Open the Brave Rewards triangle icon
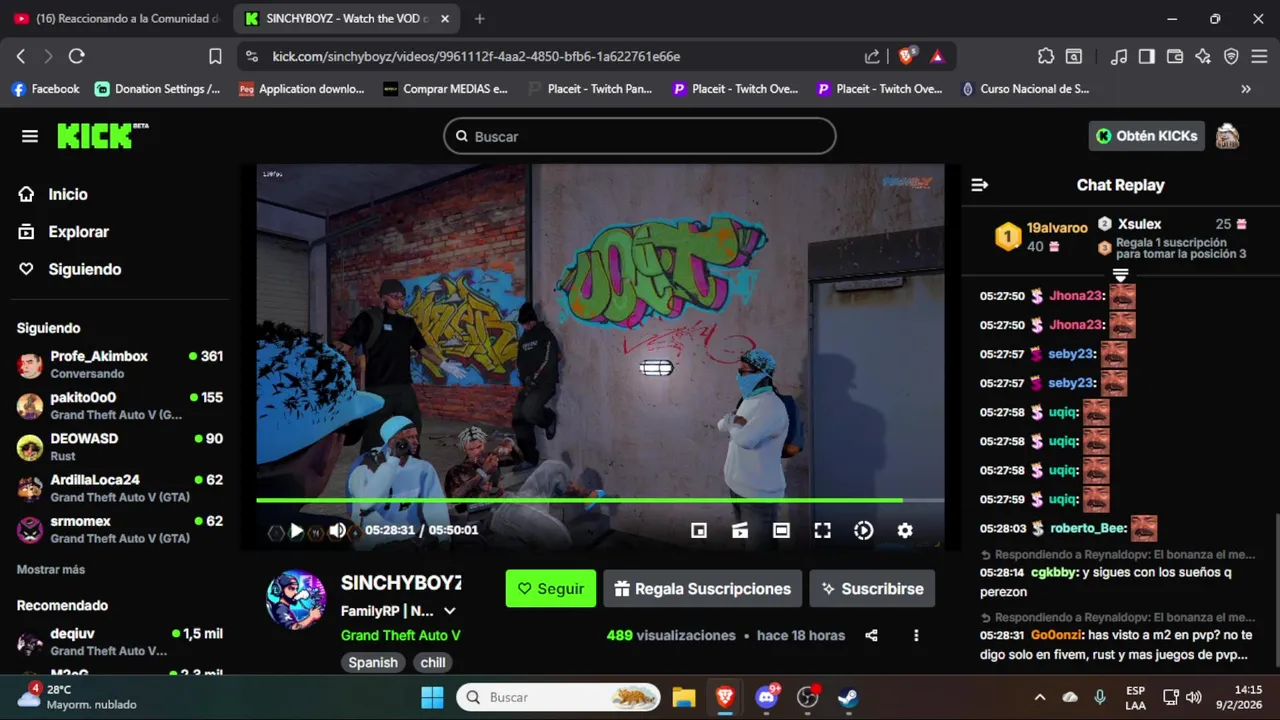Image resolution: width=1280 pixels, height=720 pixels. (x=937, y=57)
